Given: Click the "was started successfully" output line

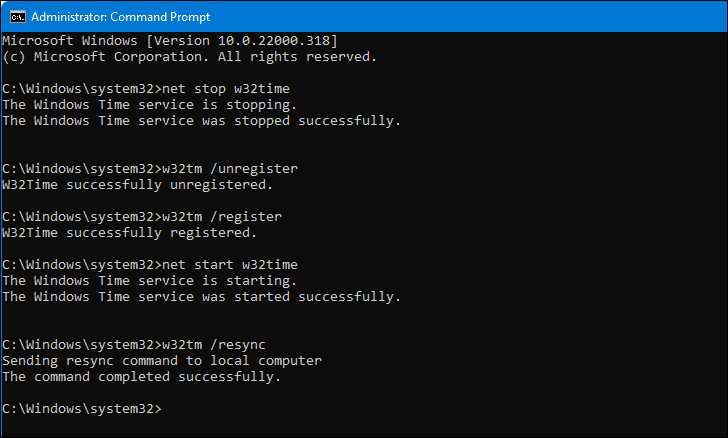Looking at the screenshot, I should 201,296.
